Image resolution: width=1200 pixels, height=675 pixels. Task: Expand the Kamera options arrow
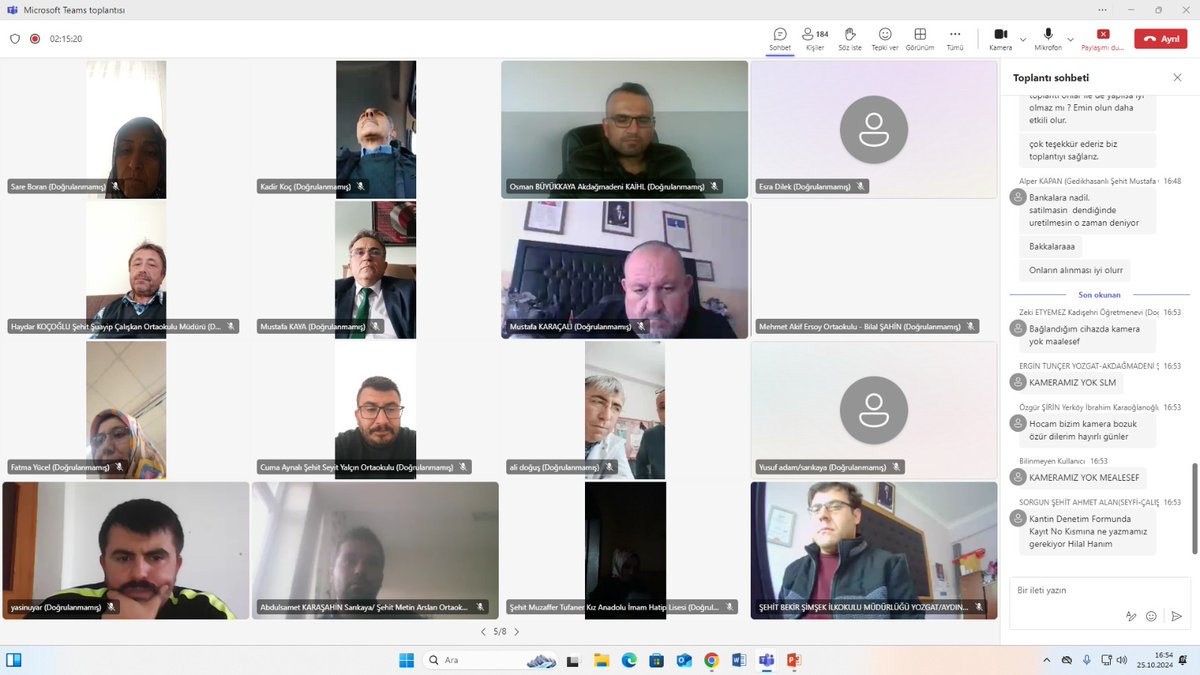tap(1023, 39)
